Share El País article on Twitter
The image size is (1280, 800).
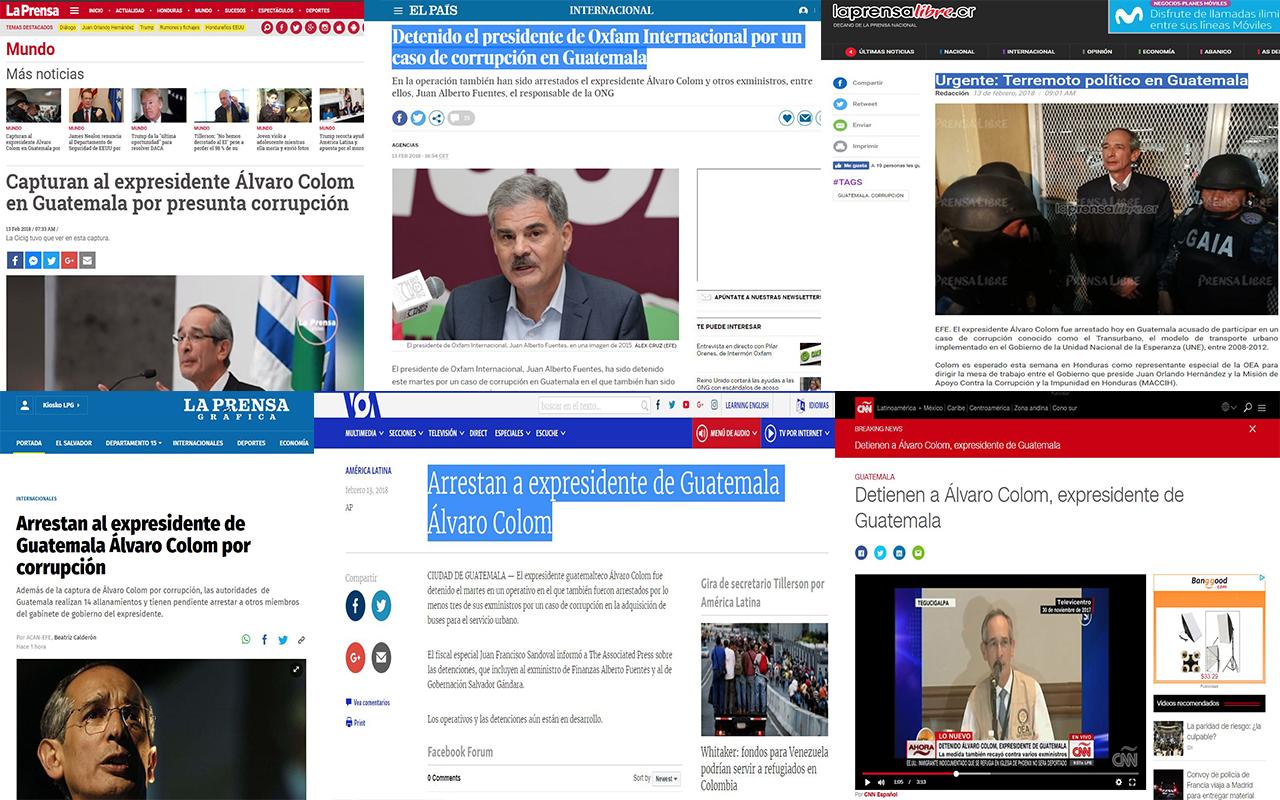(x=418, y=118)
